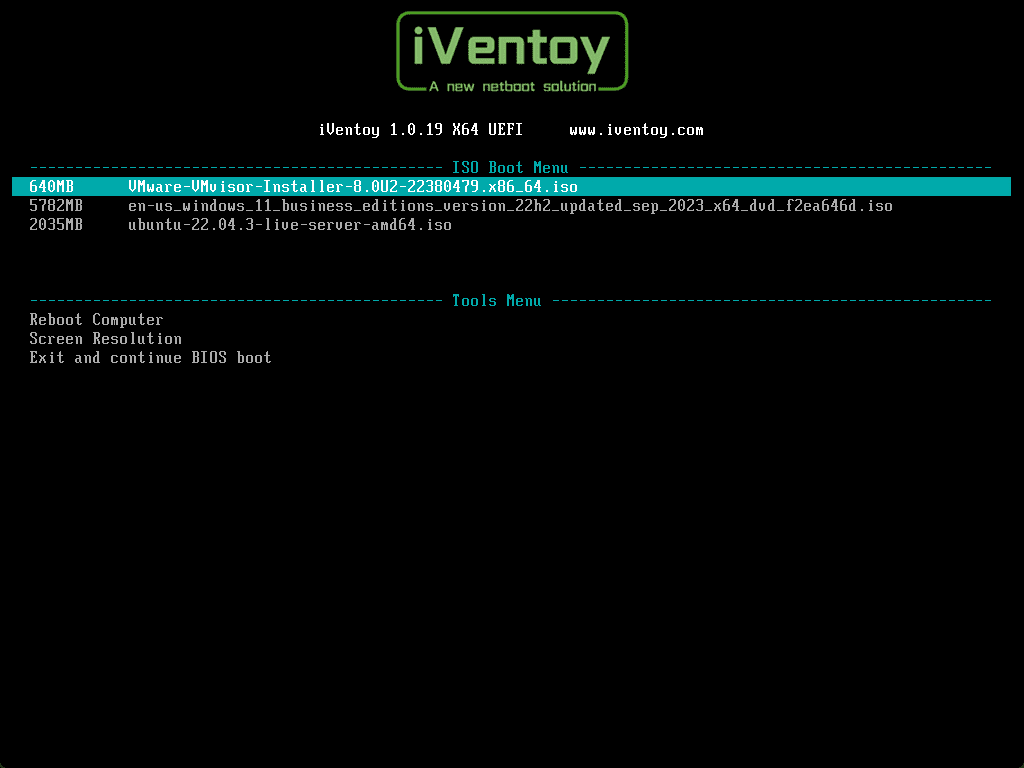Click the 5782MB size value

[x=56, y=206]
